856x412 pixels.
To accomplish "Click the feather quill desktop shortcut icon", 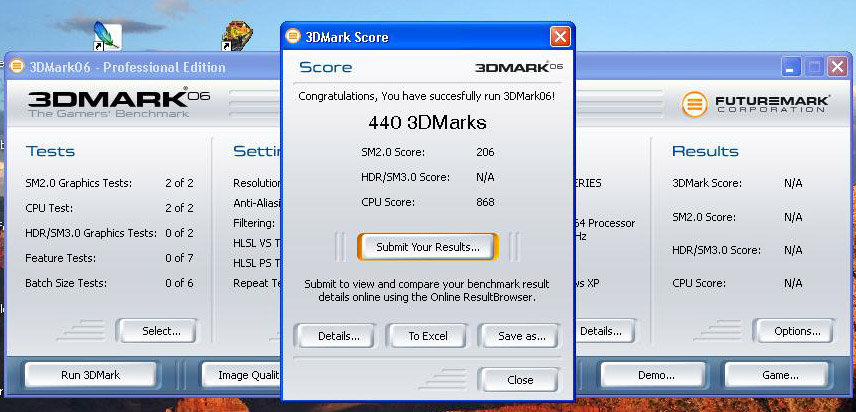I will (108, 36).
